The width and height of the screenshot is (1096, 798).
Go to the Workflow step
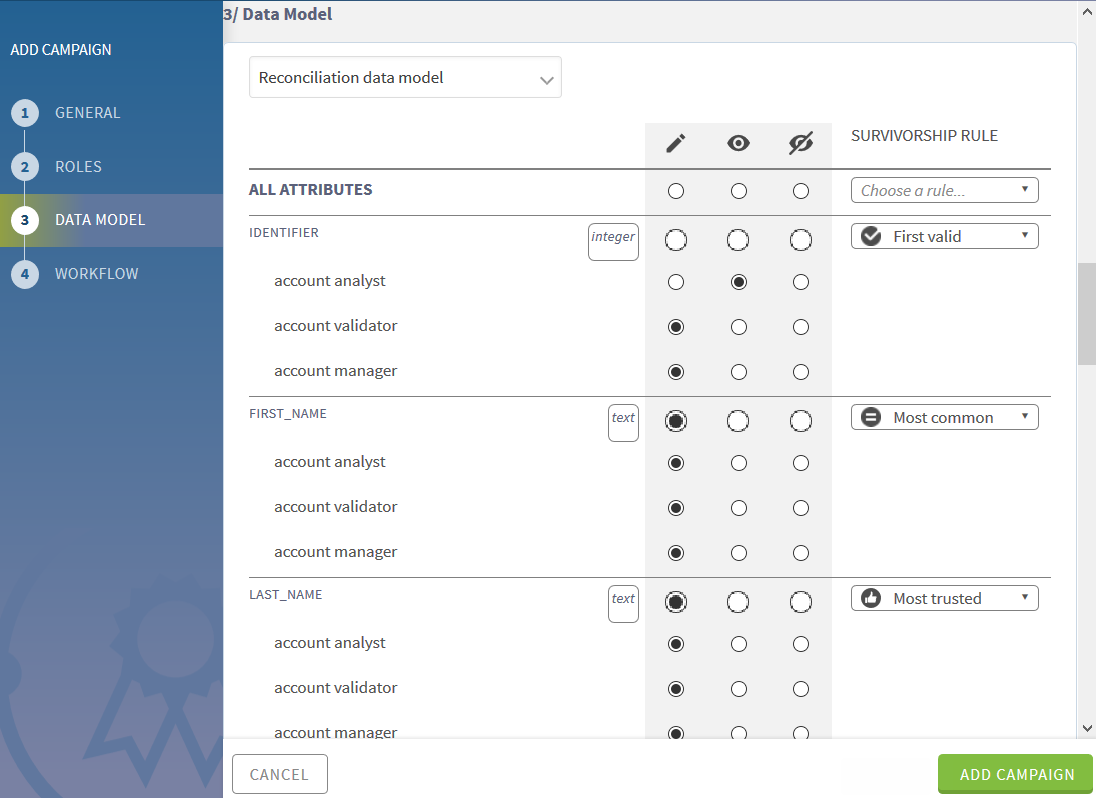pyautogui.click(x=96, y=274)
